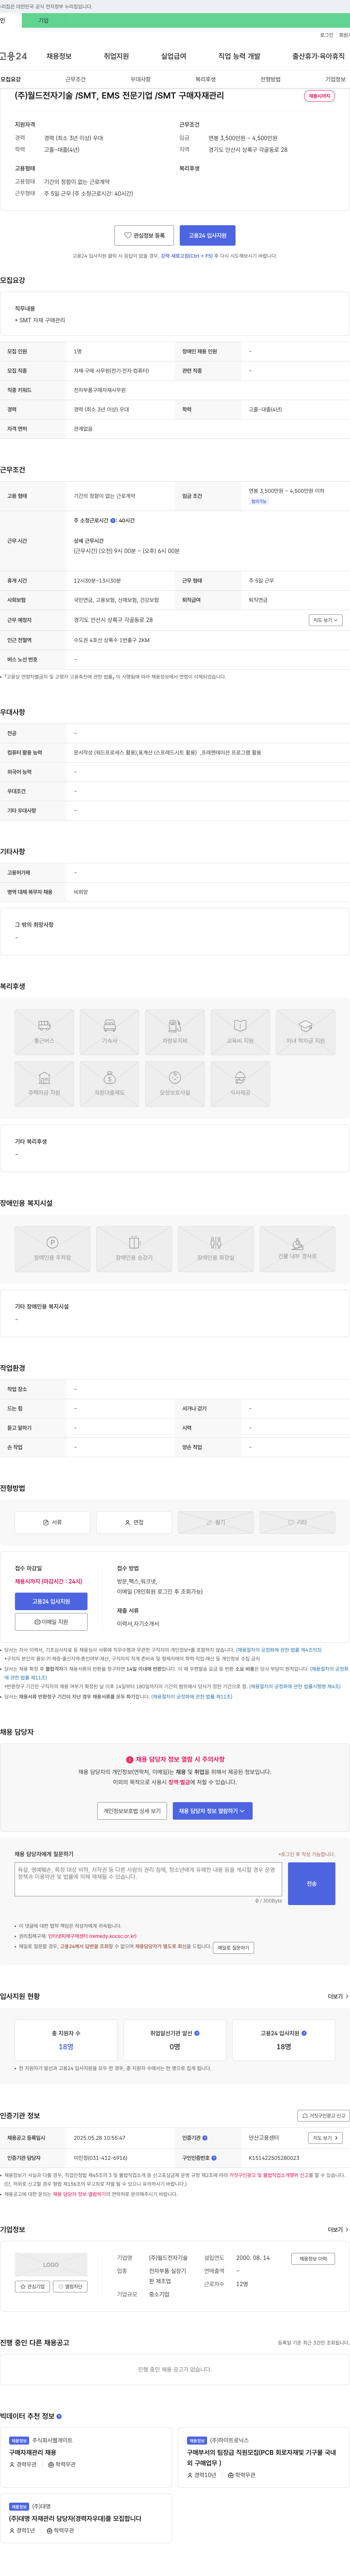Open the 지도 보기 dropdown for 근무 예정지
This screenshot has width=350, height=2576.
point(325,620)
